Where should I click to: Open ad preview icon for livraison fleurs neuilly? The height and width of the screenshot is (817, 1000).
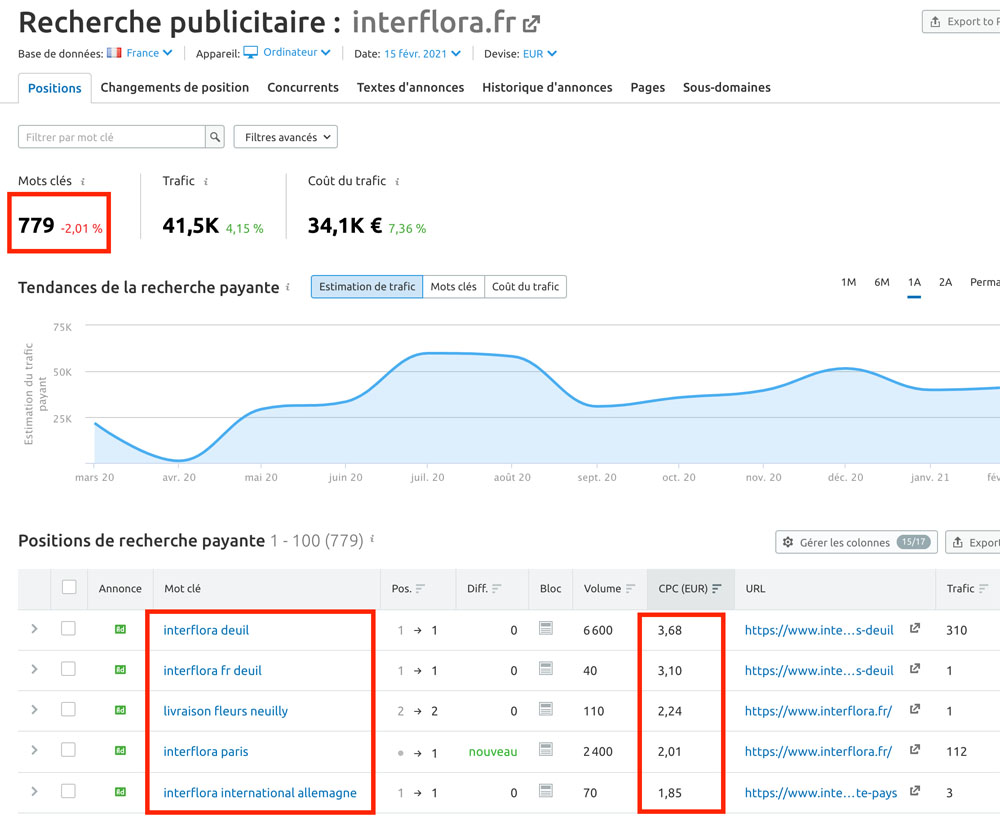click(x=120, y=710)
